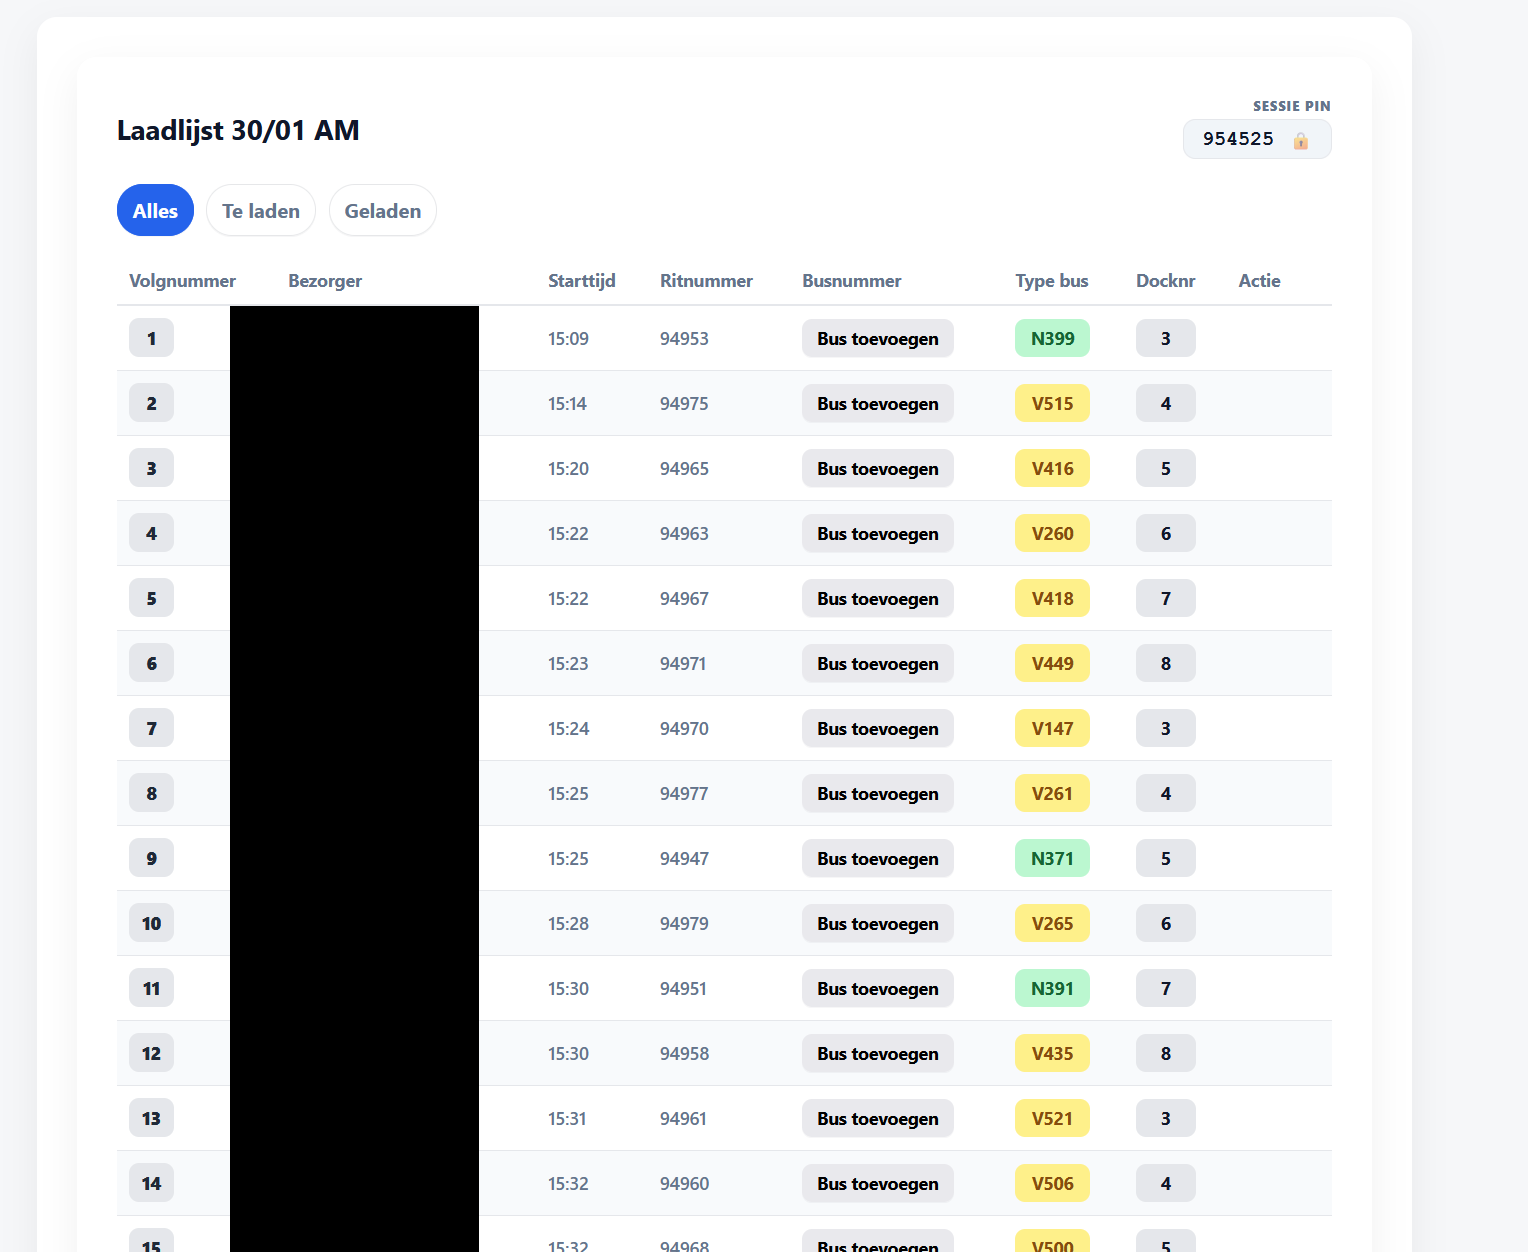Screen dimensions: 1528x1252
Task: Click the lock icon beside session pin 954525
Action: coord(1301,140)
